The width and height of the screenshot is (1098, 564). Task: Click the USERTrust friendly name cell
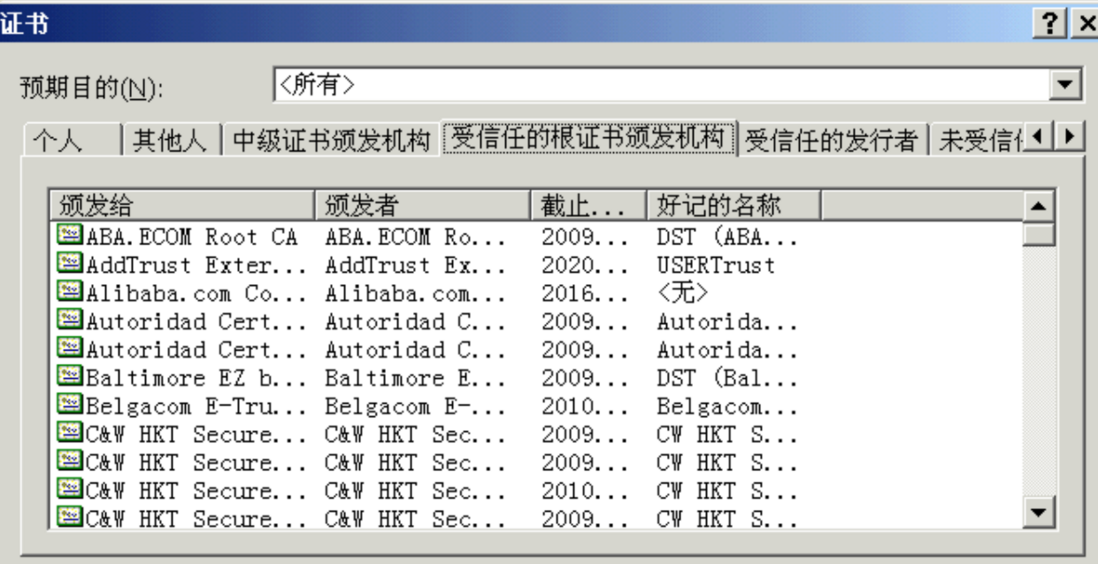[716, 265]
